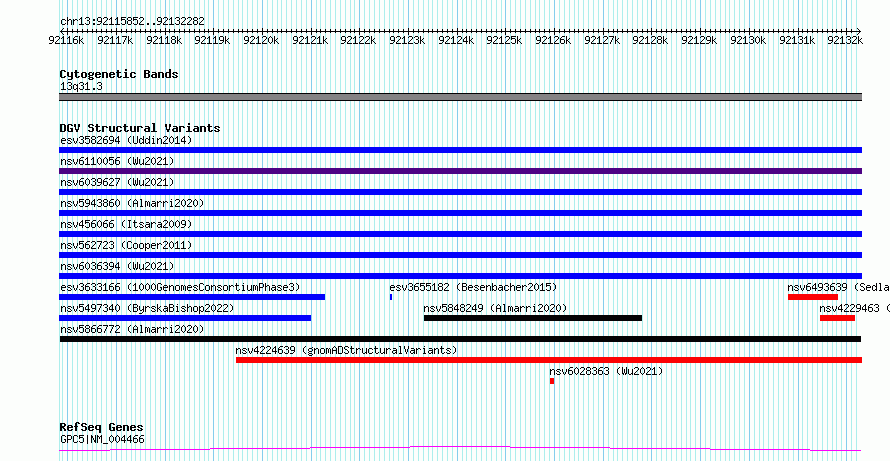The image size is (890, 461).
Task: Click the nsv5848249 (Almarri2020) label
Action: pyautogui.click(x=496, y=308)
